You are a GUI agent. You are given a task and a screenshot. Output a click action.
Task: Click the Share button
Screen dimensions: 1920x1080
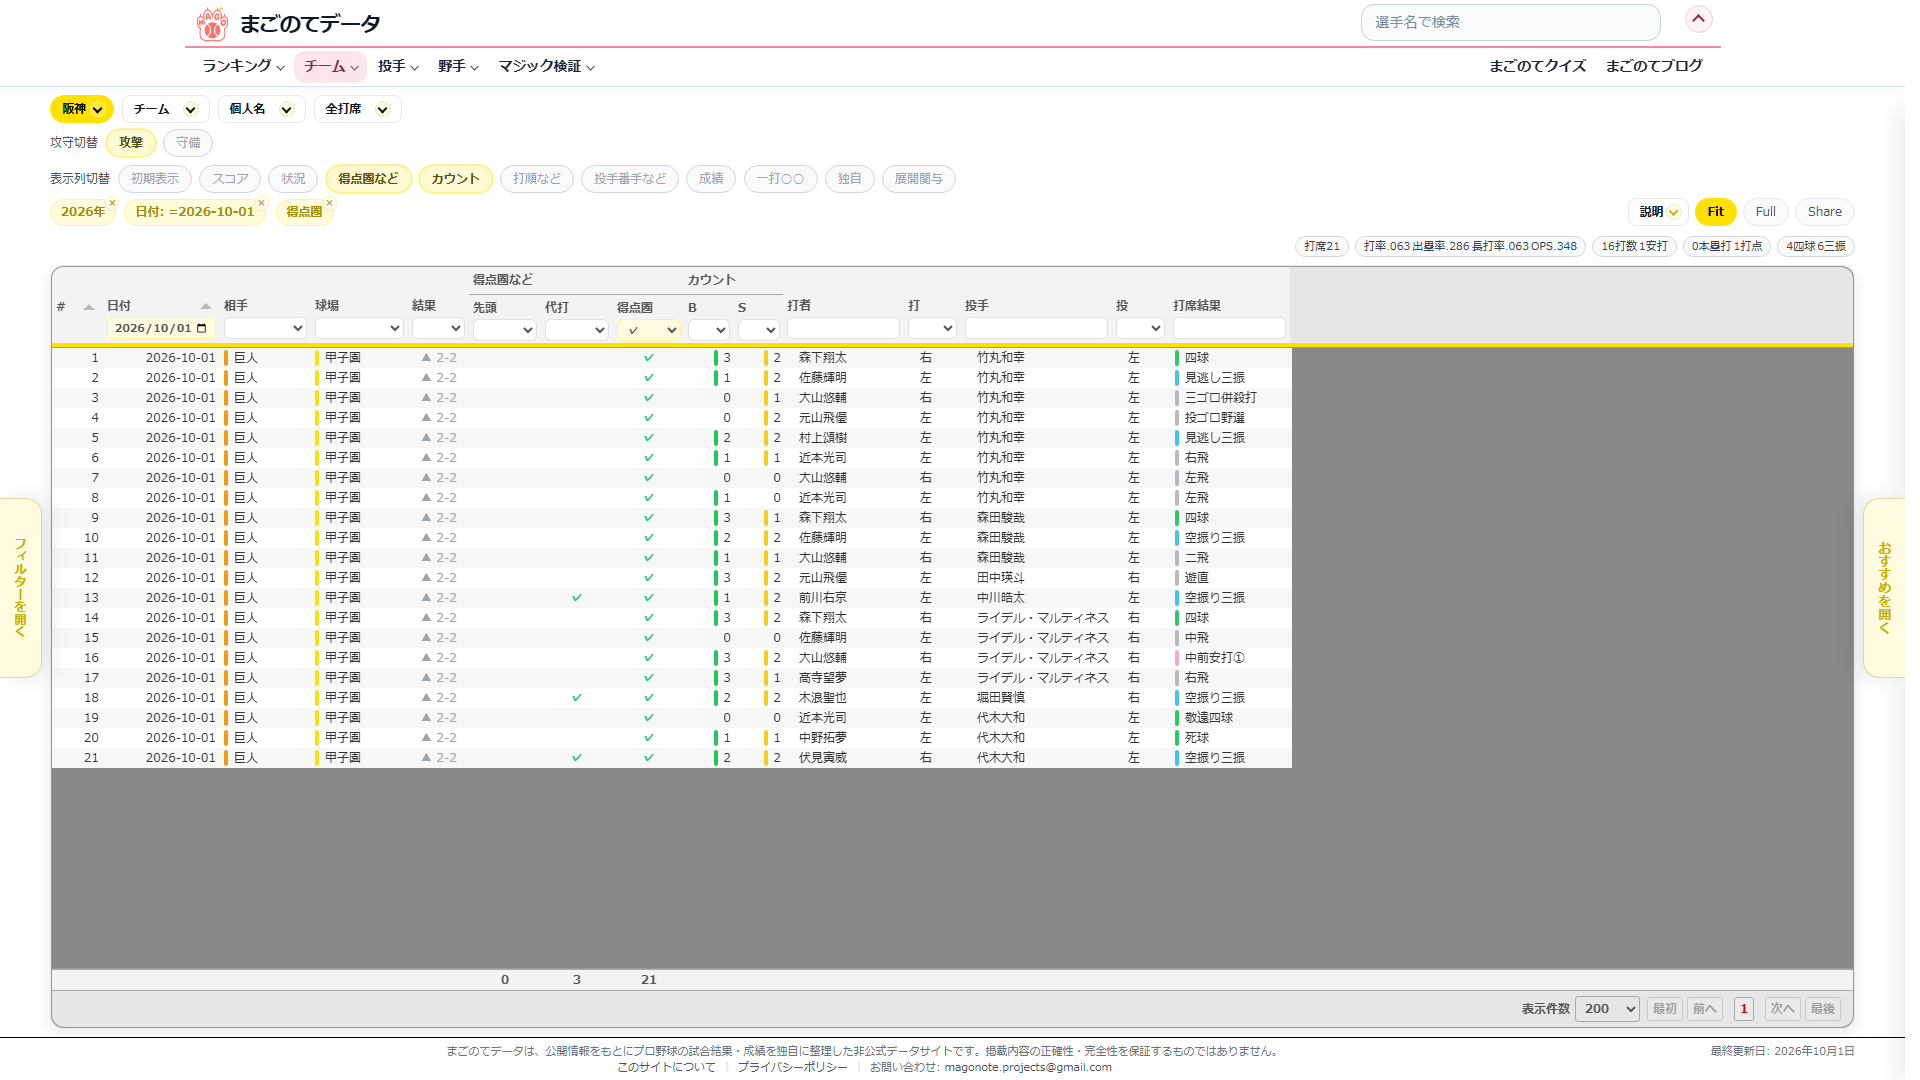click(1824, 212)
